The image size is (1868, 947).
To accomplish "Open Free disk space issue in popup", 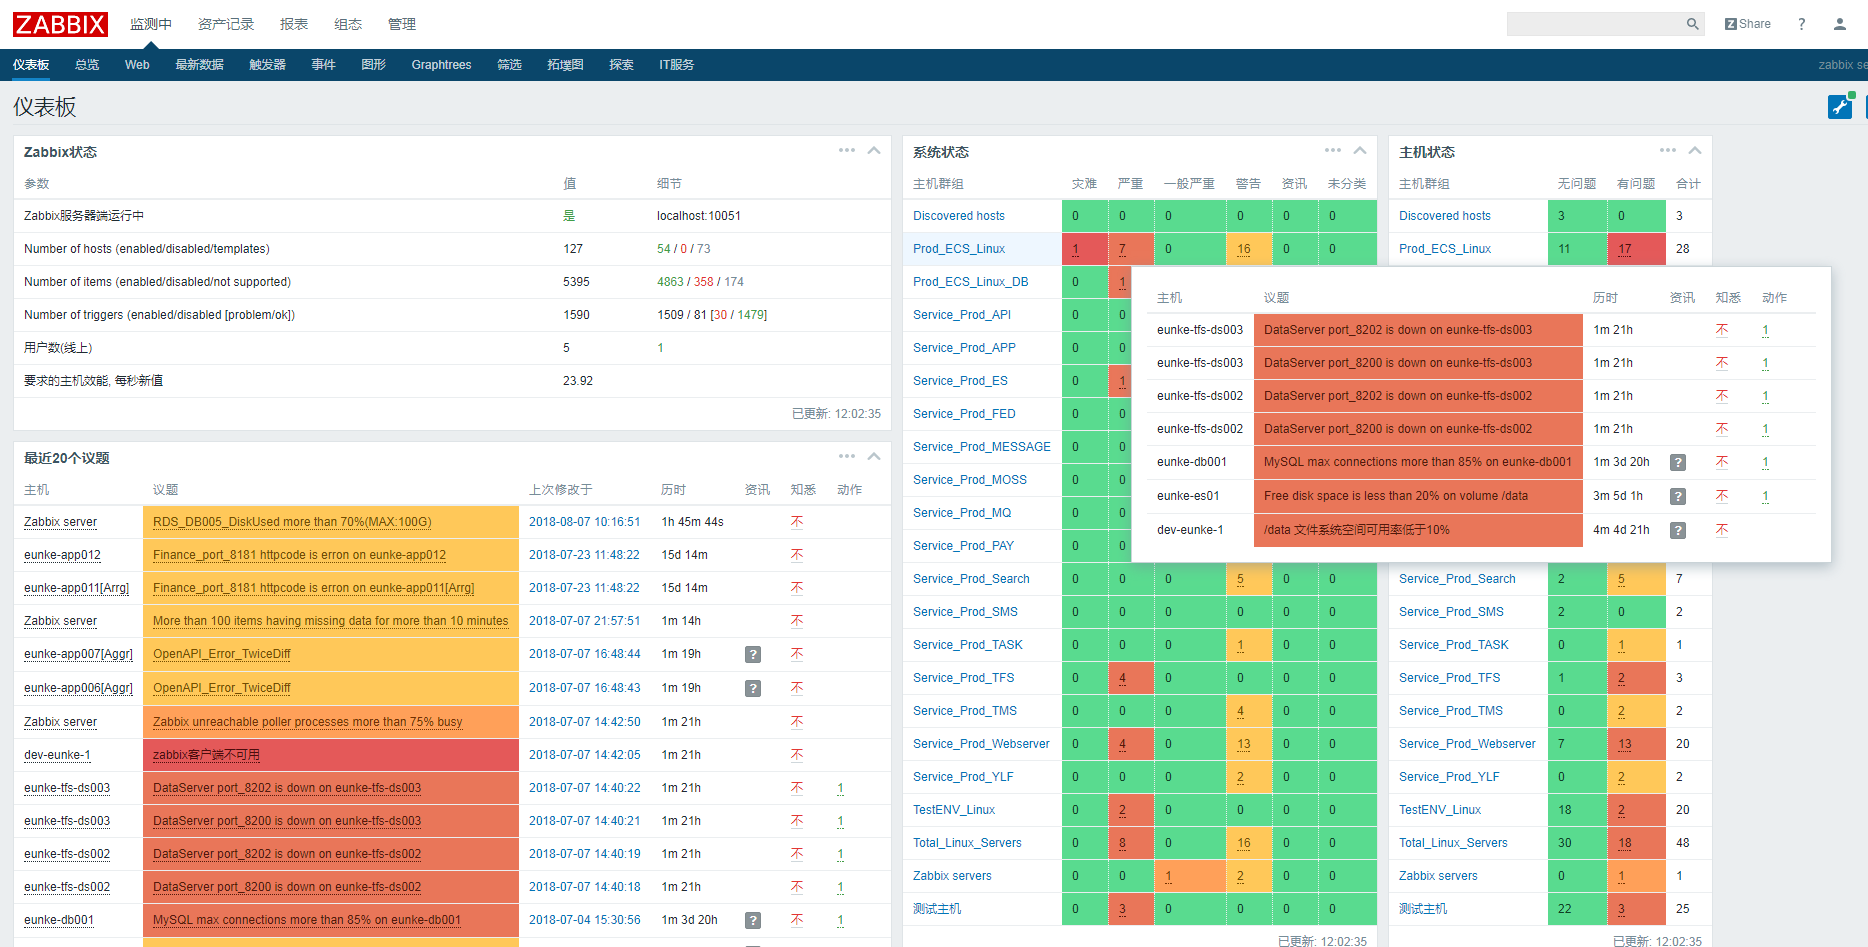I will (x=1396, y=496).
